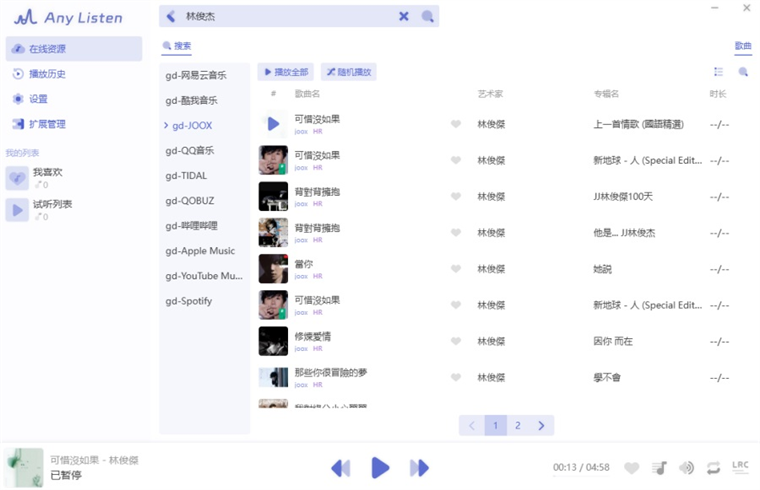Go to results page 2

[518, 426]
